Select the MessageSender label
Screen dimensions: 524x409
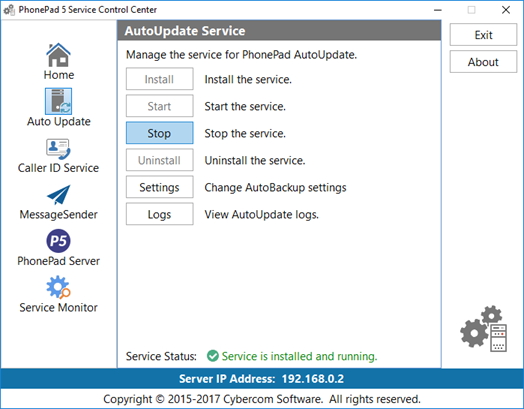click(58, 214)
